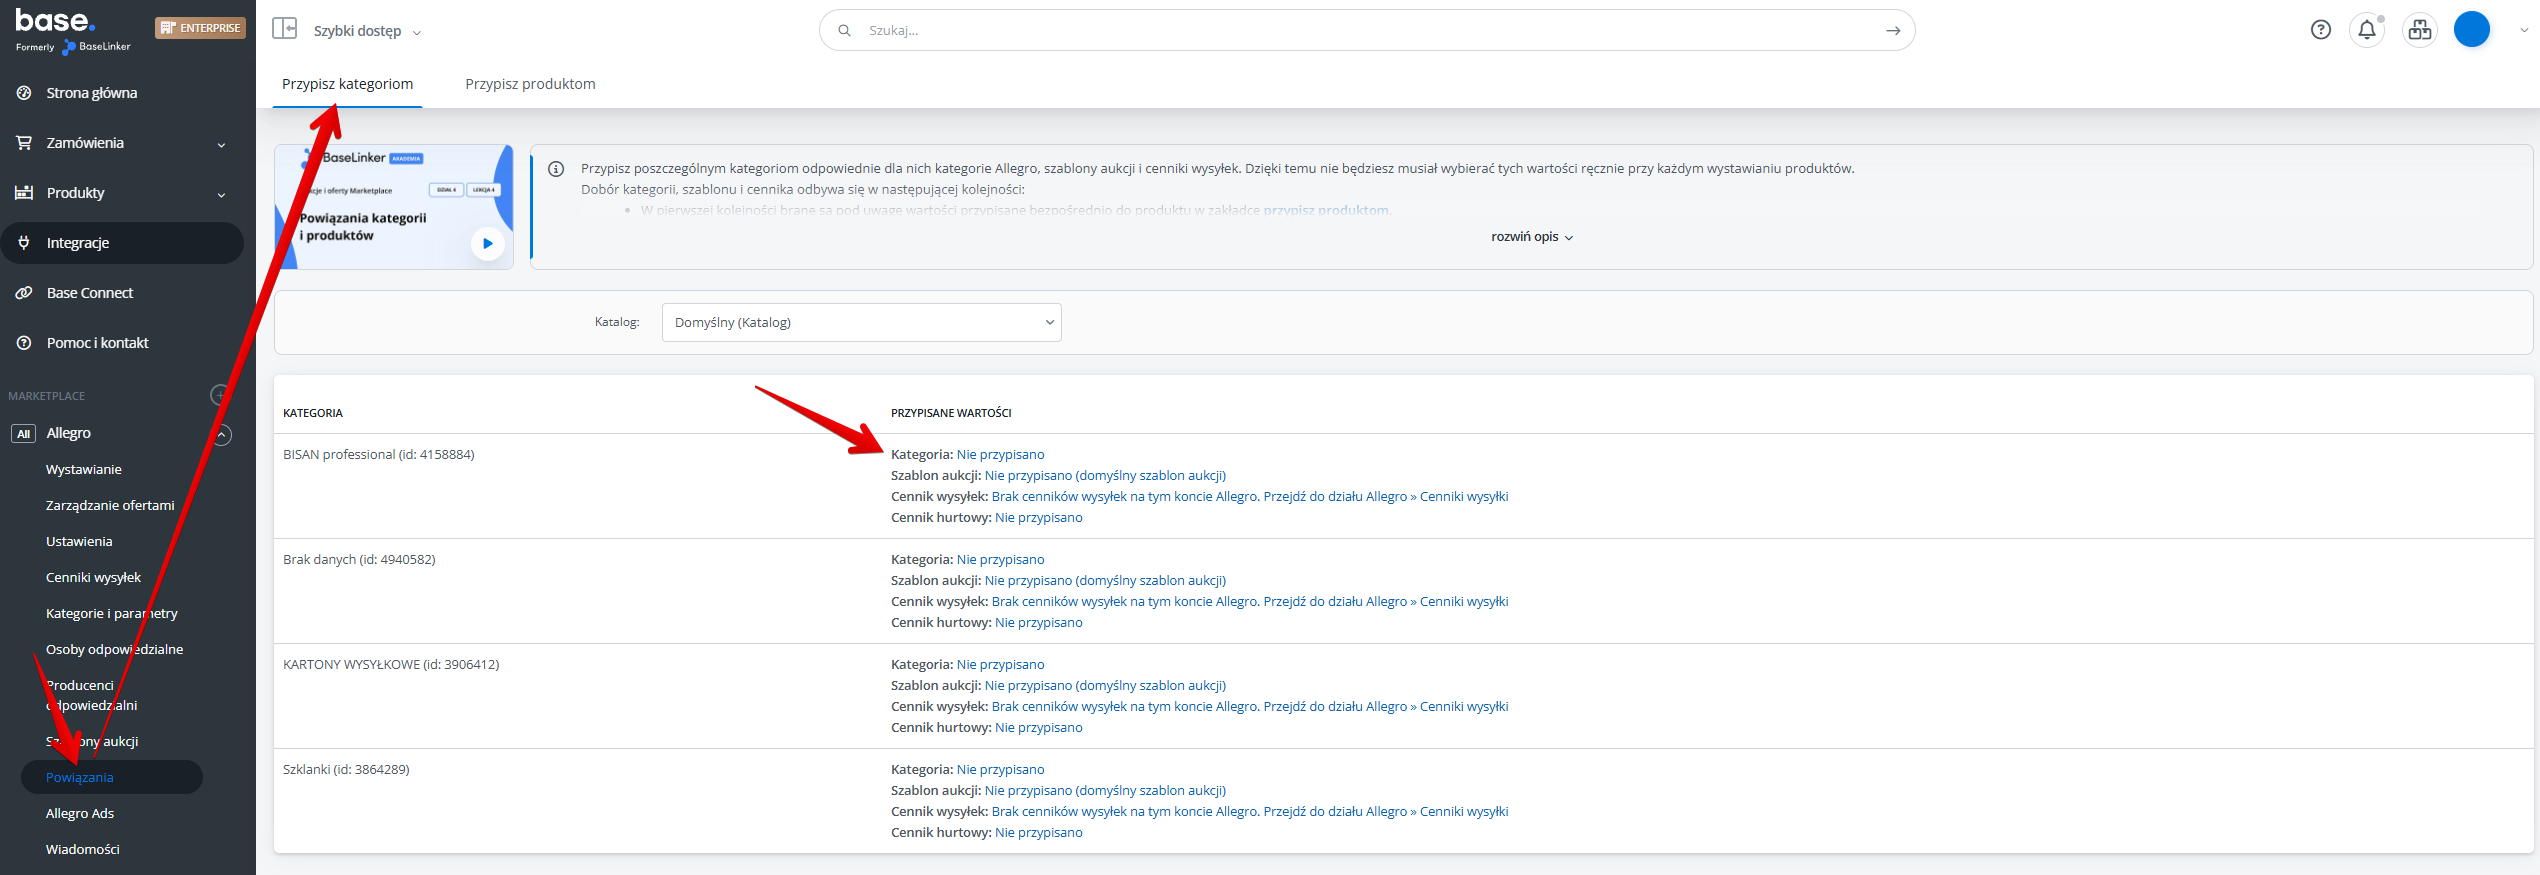Screen dimensions: 2540x875
Task: Click the integrations module icon in header
Action: pos(2419,30)
